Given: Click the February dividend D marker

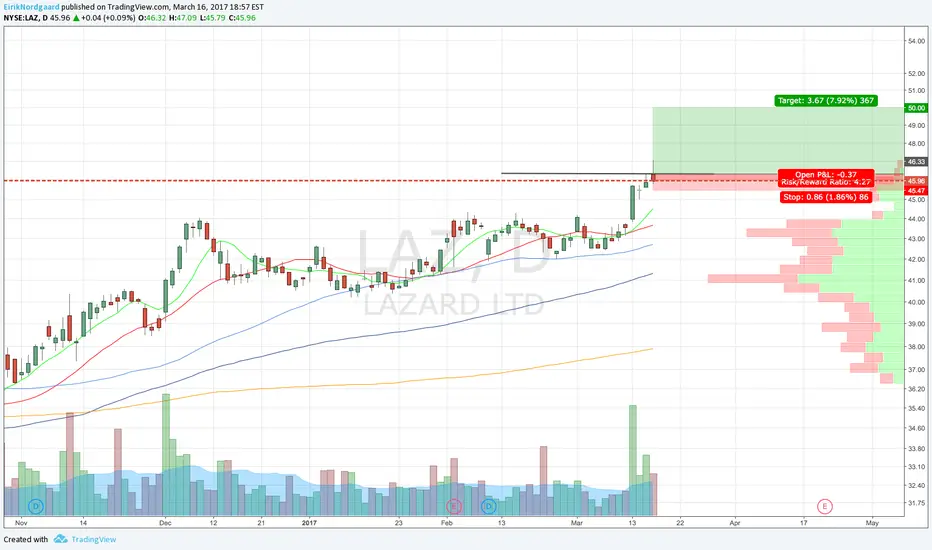Looking at the screenshot, I should (489, 507).
